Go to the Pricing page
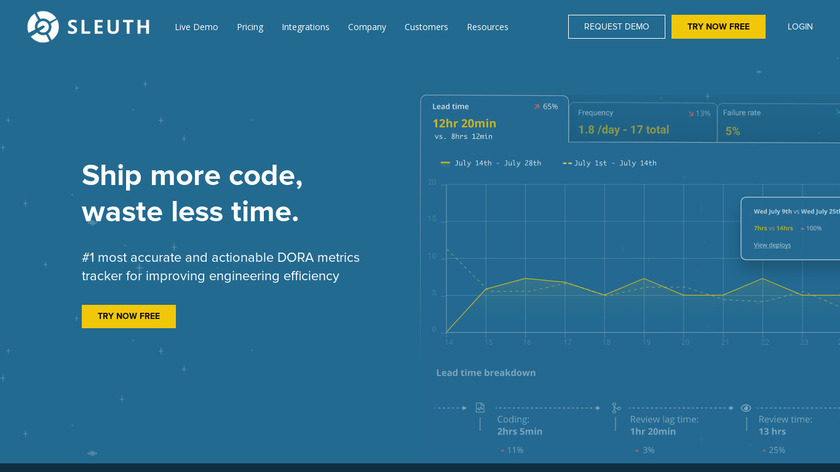 (x=250, y=27)
